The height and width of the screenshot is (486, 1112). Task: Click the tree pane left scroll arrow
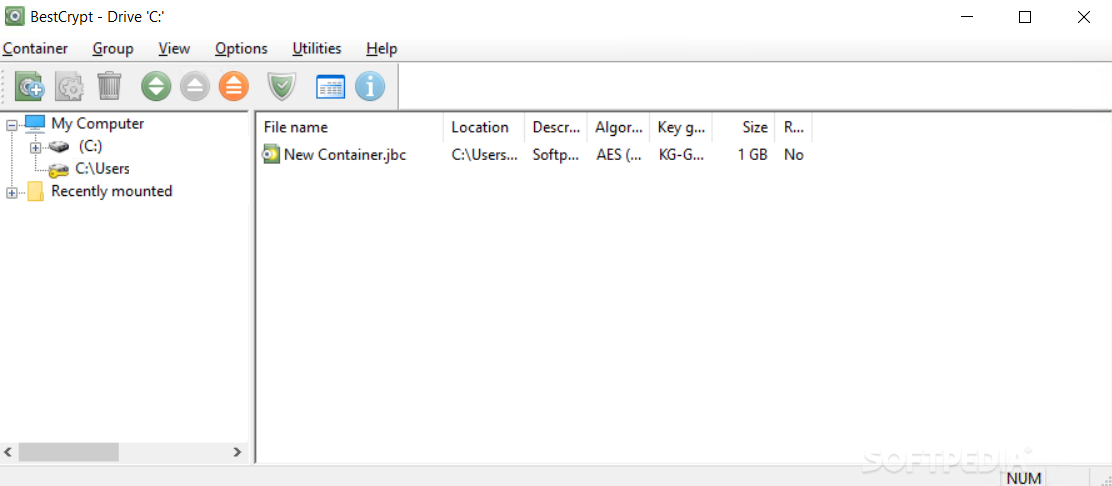(x=9, y=451)
